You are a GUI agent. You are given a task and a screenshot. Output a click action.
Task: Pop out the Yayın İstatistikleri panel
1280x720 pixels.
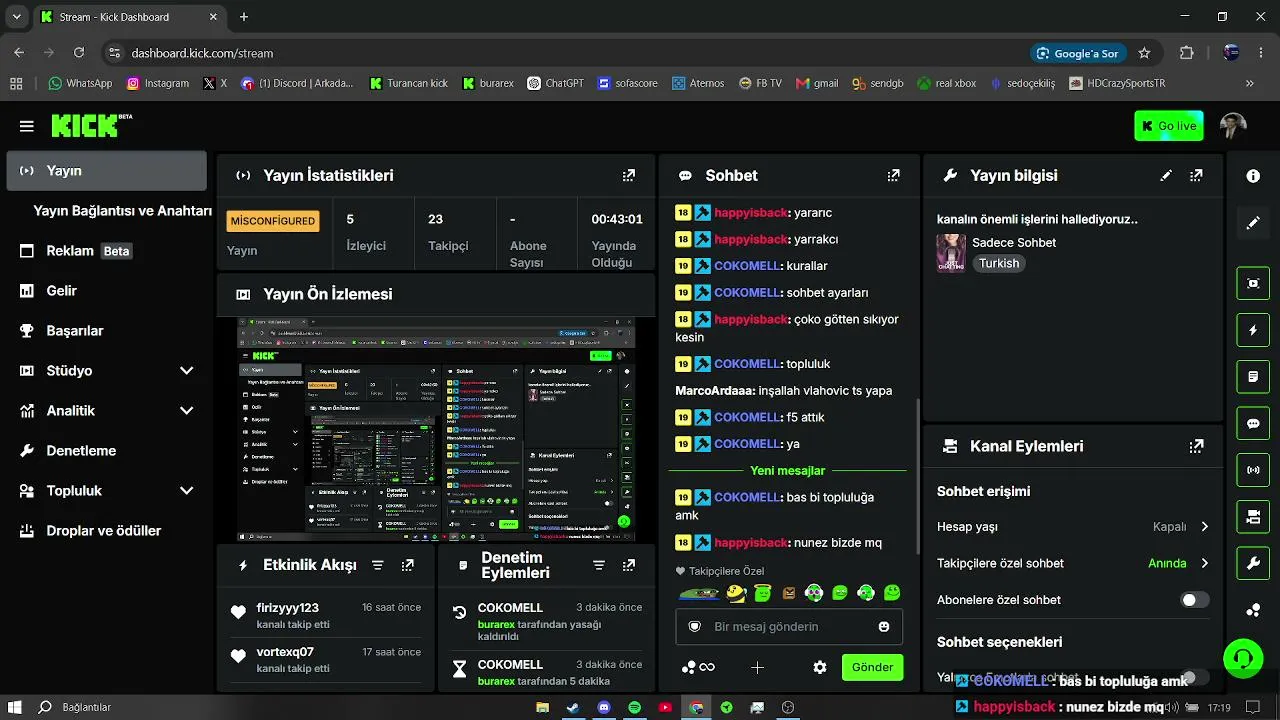click(x=629, y=175)
